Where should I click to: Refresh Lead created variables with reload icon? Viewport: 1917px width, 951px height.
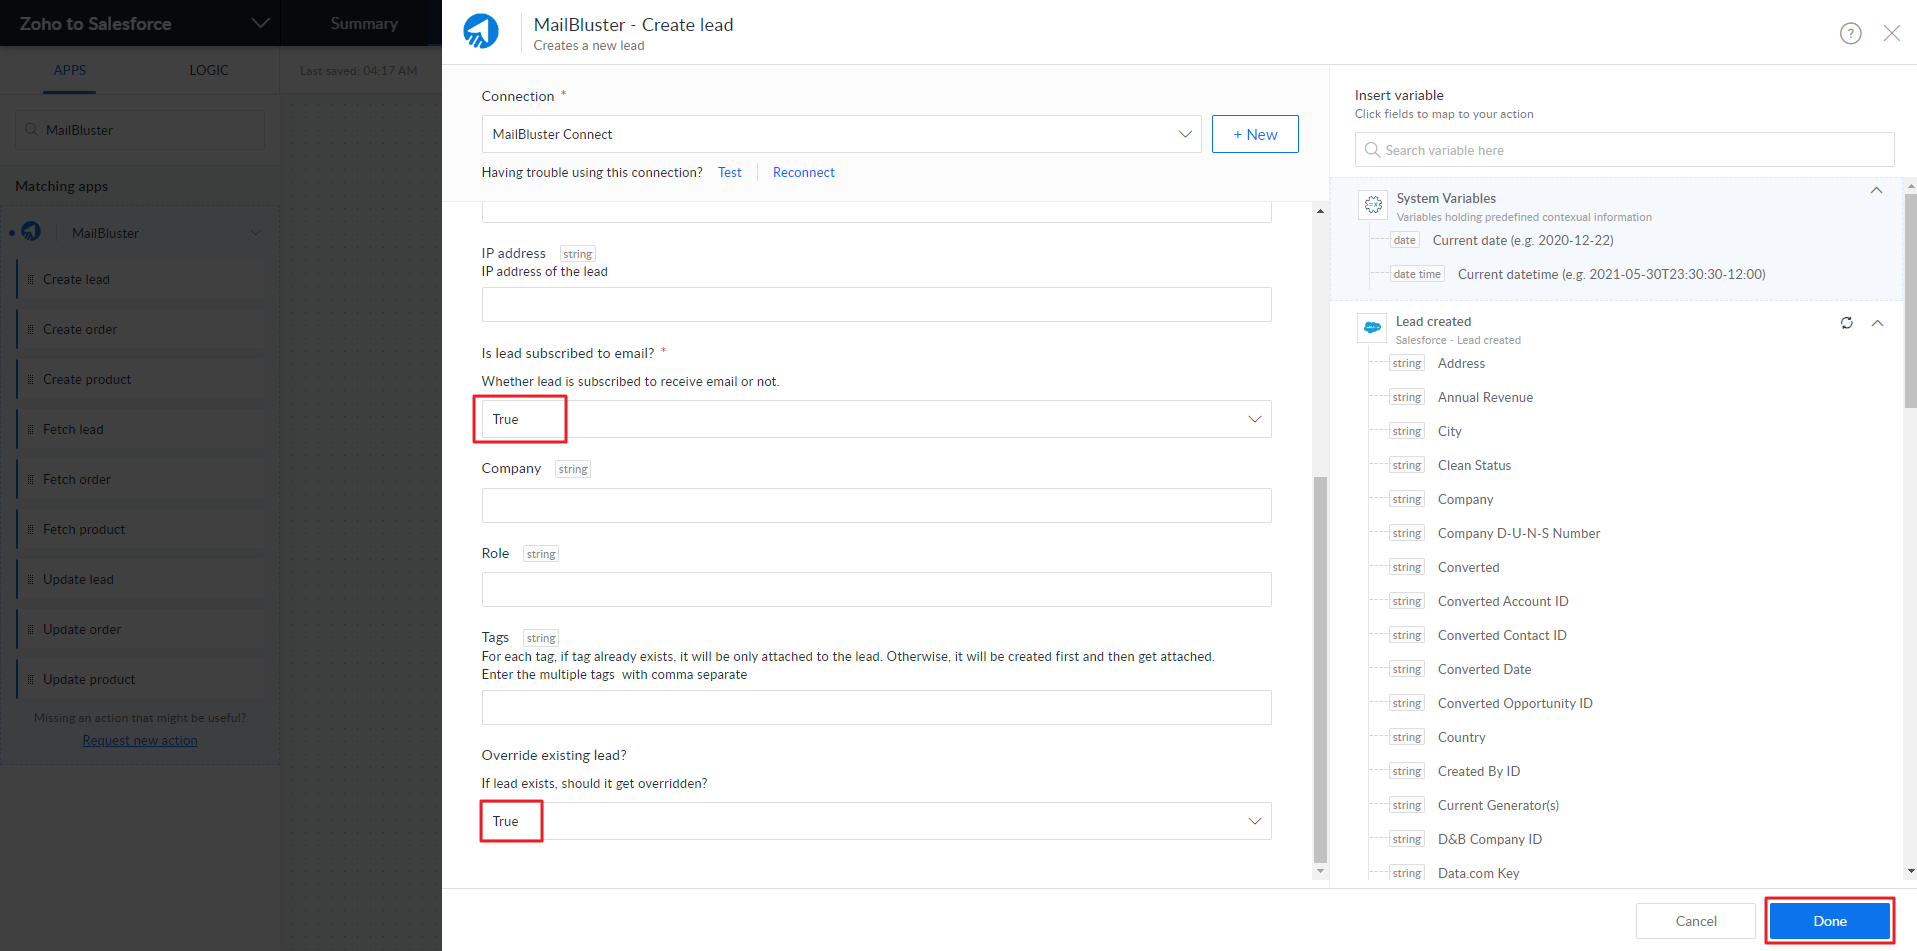pos(1846,323)
